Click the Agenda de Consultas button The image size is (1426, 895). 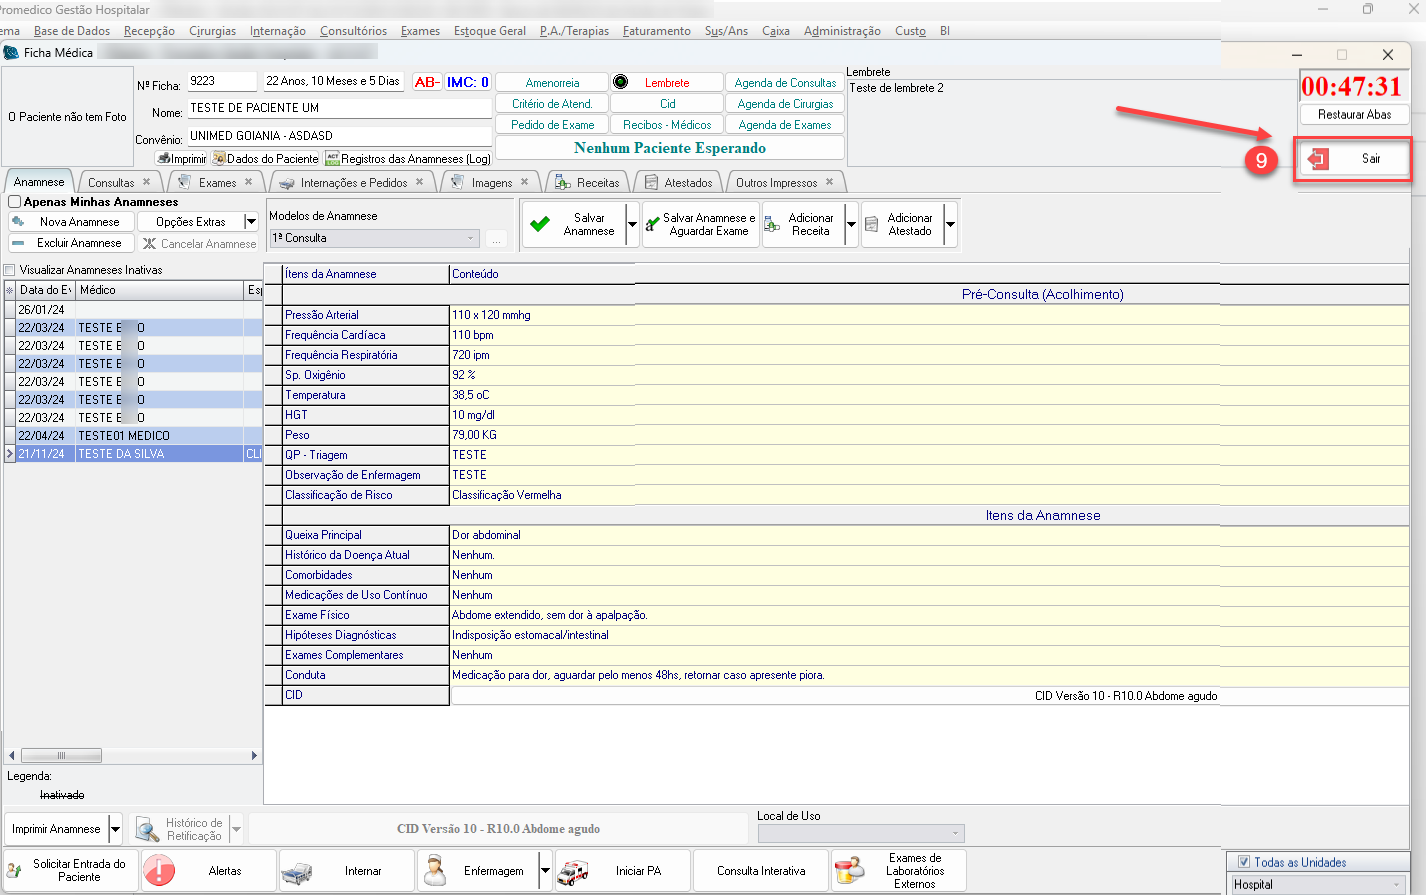pyautogui.click(x=785, y=83)
